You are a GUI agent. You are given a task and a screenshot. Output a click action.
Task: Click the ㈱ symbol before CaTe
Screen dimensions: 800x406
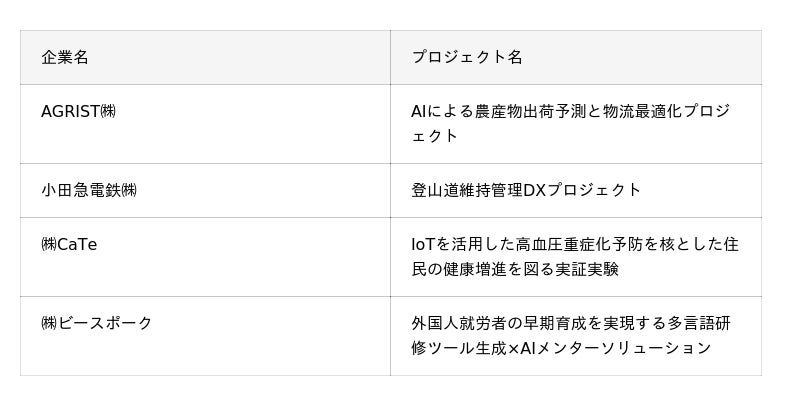tap(49, 244)
